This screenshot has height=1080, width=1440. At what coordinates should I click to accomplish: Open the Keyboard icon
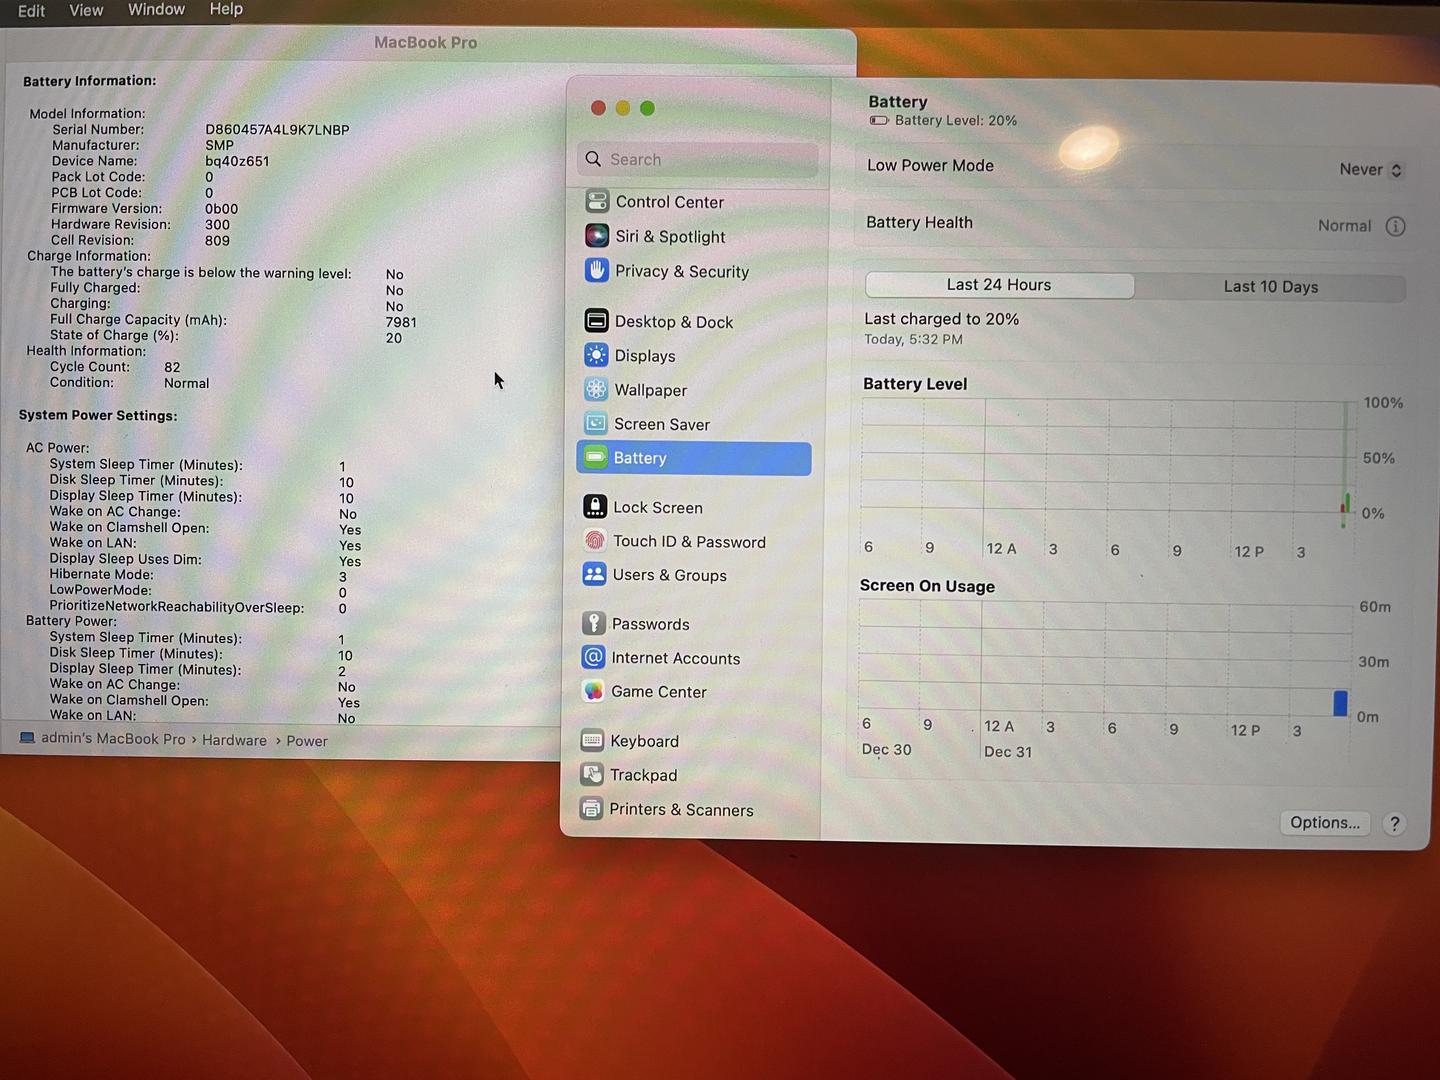592,740
